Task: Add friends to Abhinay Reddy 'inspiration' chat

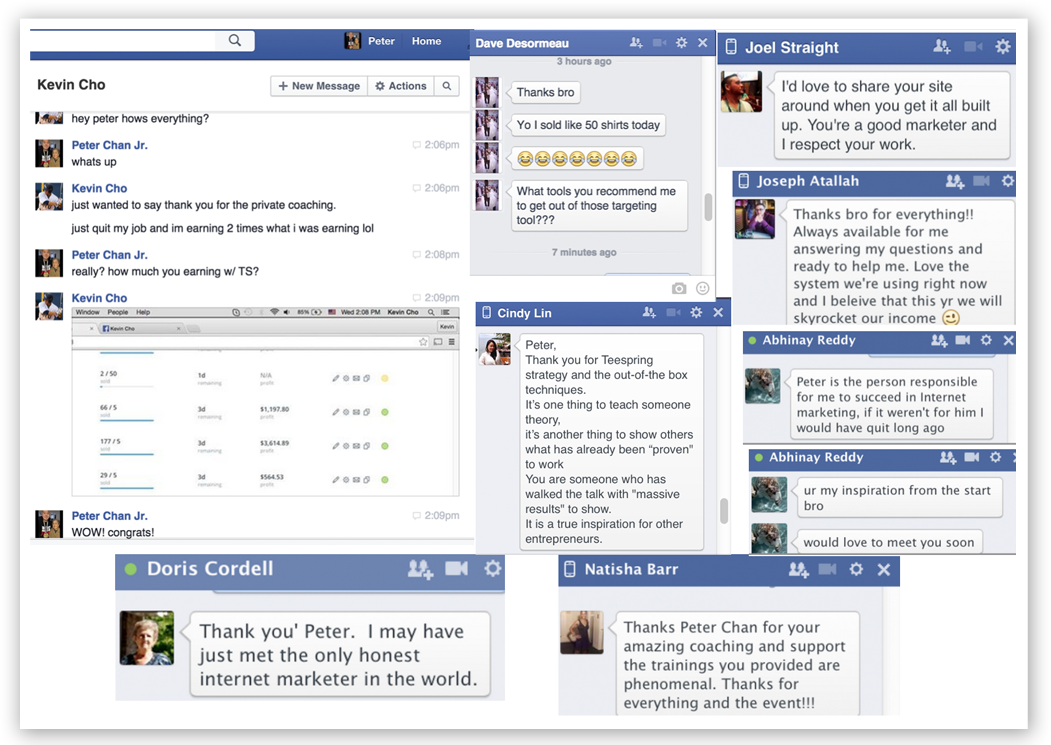Action: [x=948, y=457]
